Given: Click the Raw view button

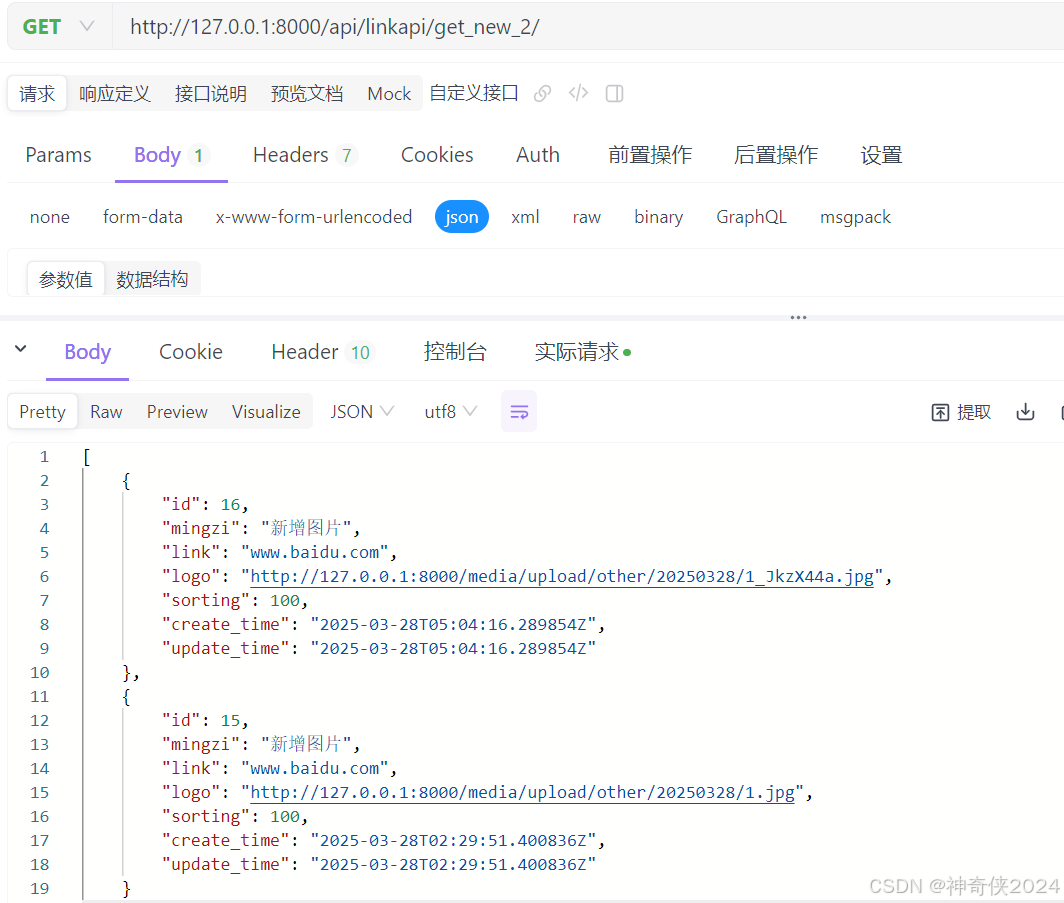Looking at the screenshot, I should coord(106,411).
